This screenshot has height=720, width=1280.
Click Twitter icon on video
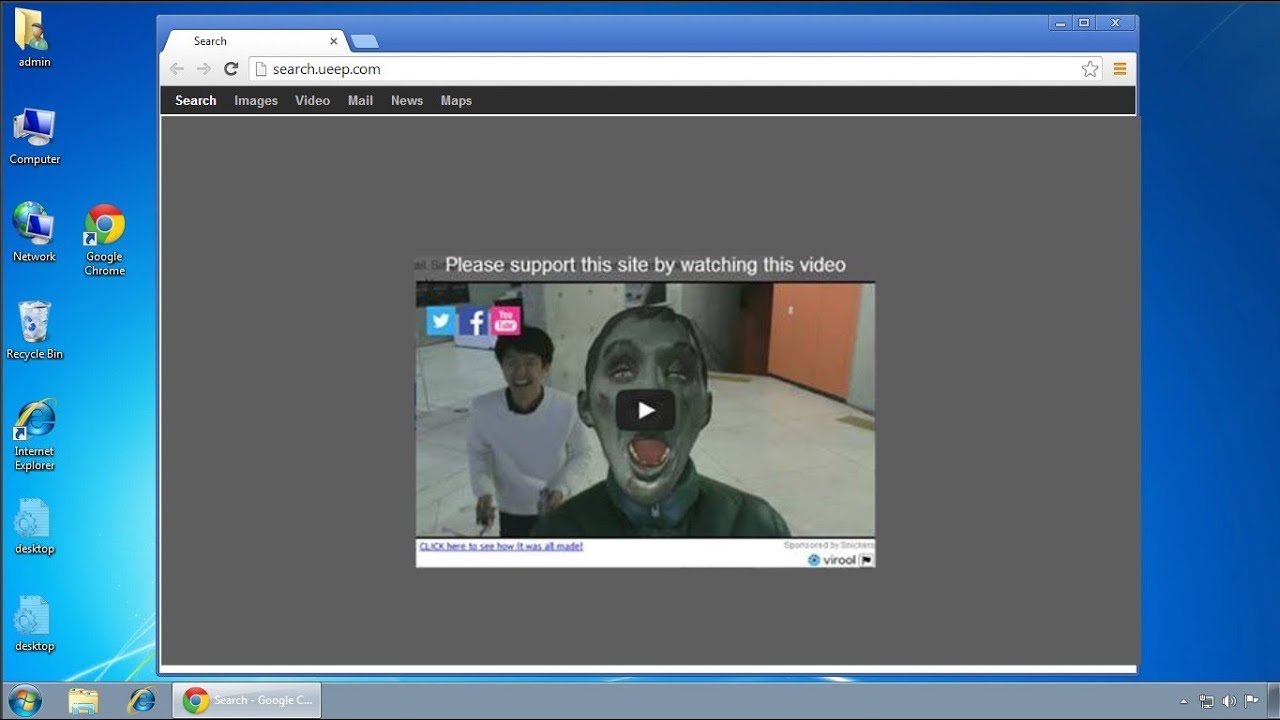[x=441, y=320]
